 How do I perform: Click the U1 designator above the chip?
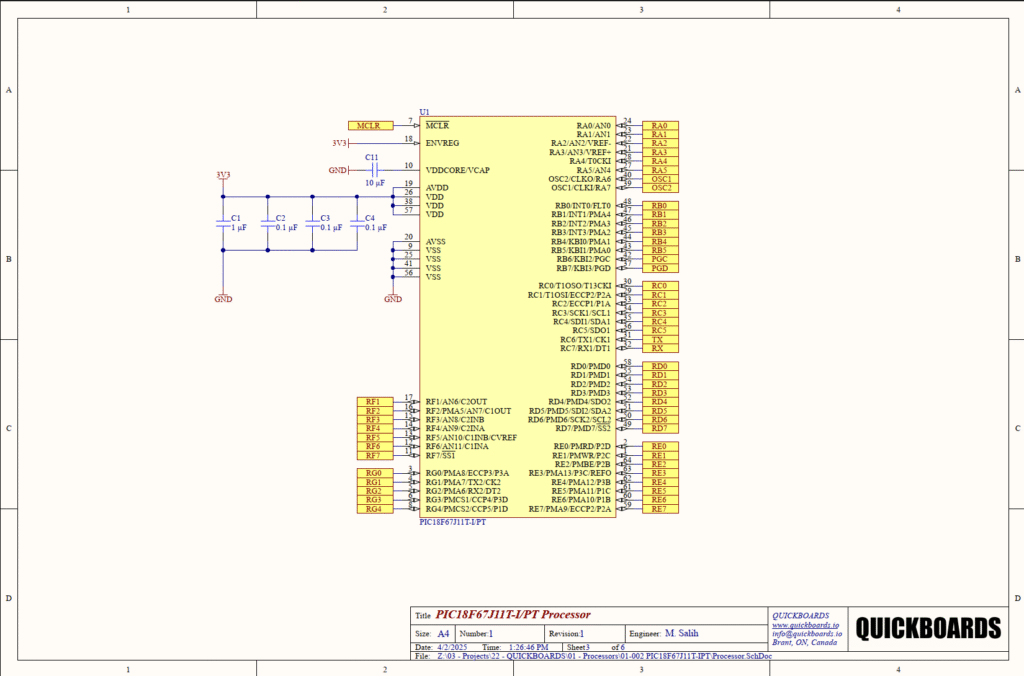425,112
